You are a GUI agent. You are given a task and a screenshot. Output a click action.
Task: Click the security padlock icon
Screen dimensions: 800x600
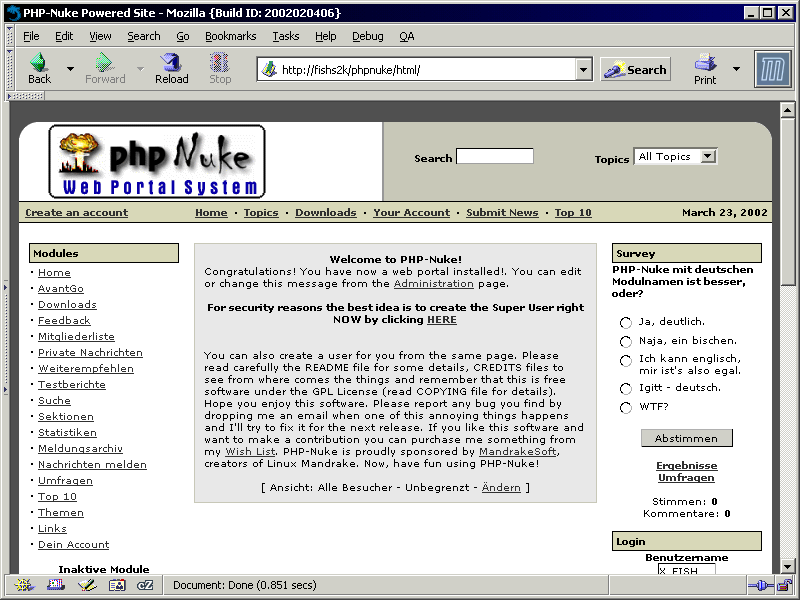pos(784,585)
